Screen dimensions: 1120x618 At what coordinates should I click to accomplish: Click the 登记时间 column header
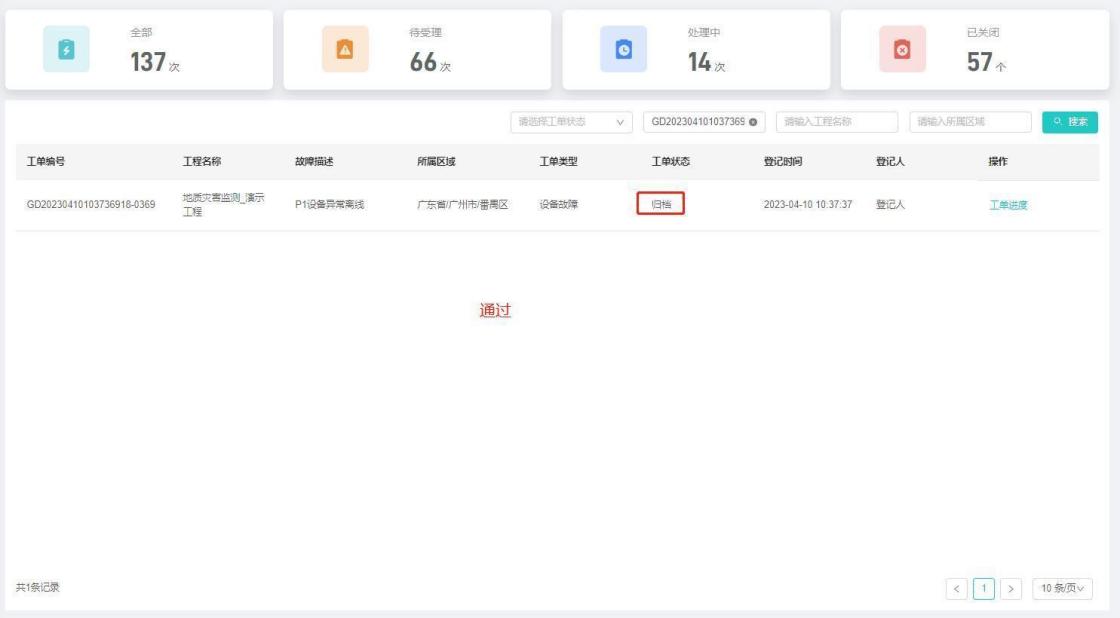(783, 162)
